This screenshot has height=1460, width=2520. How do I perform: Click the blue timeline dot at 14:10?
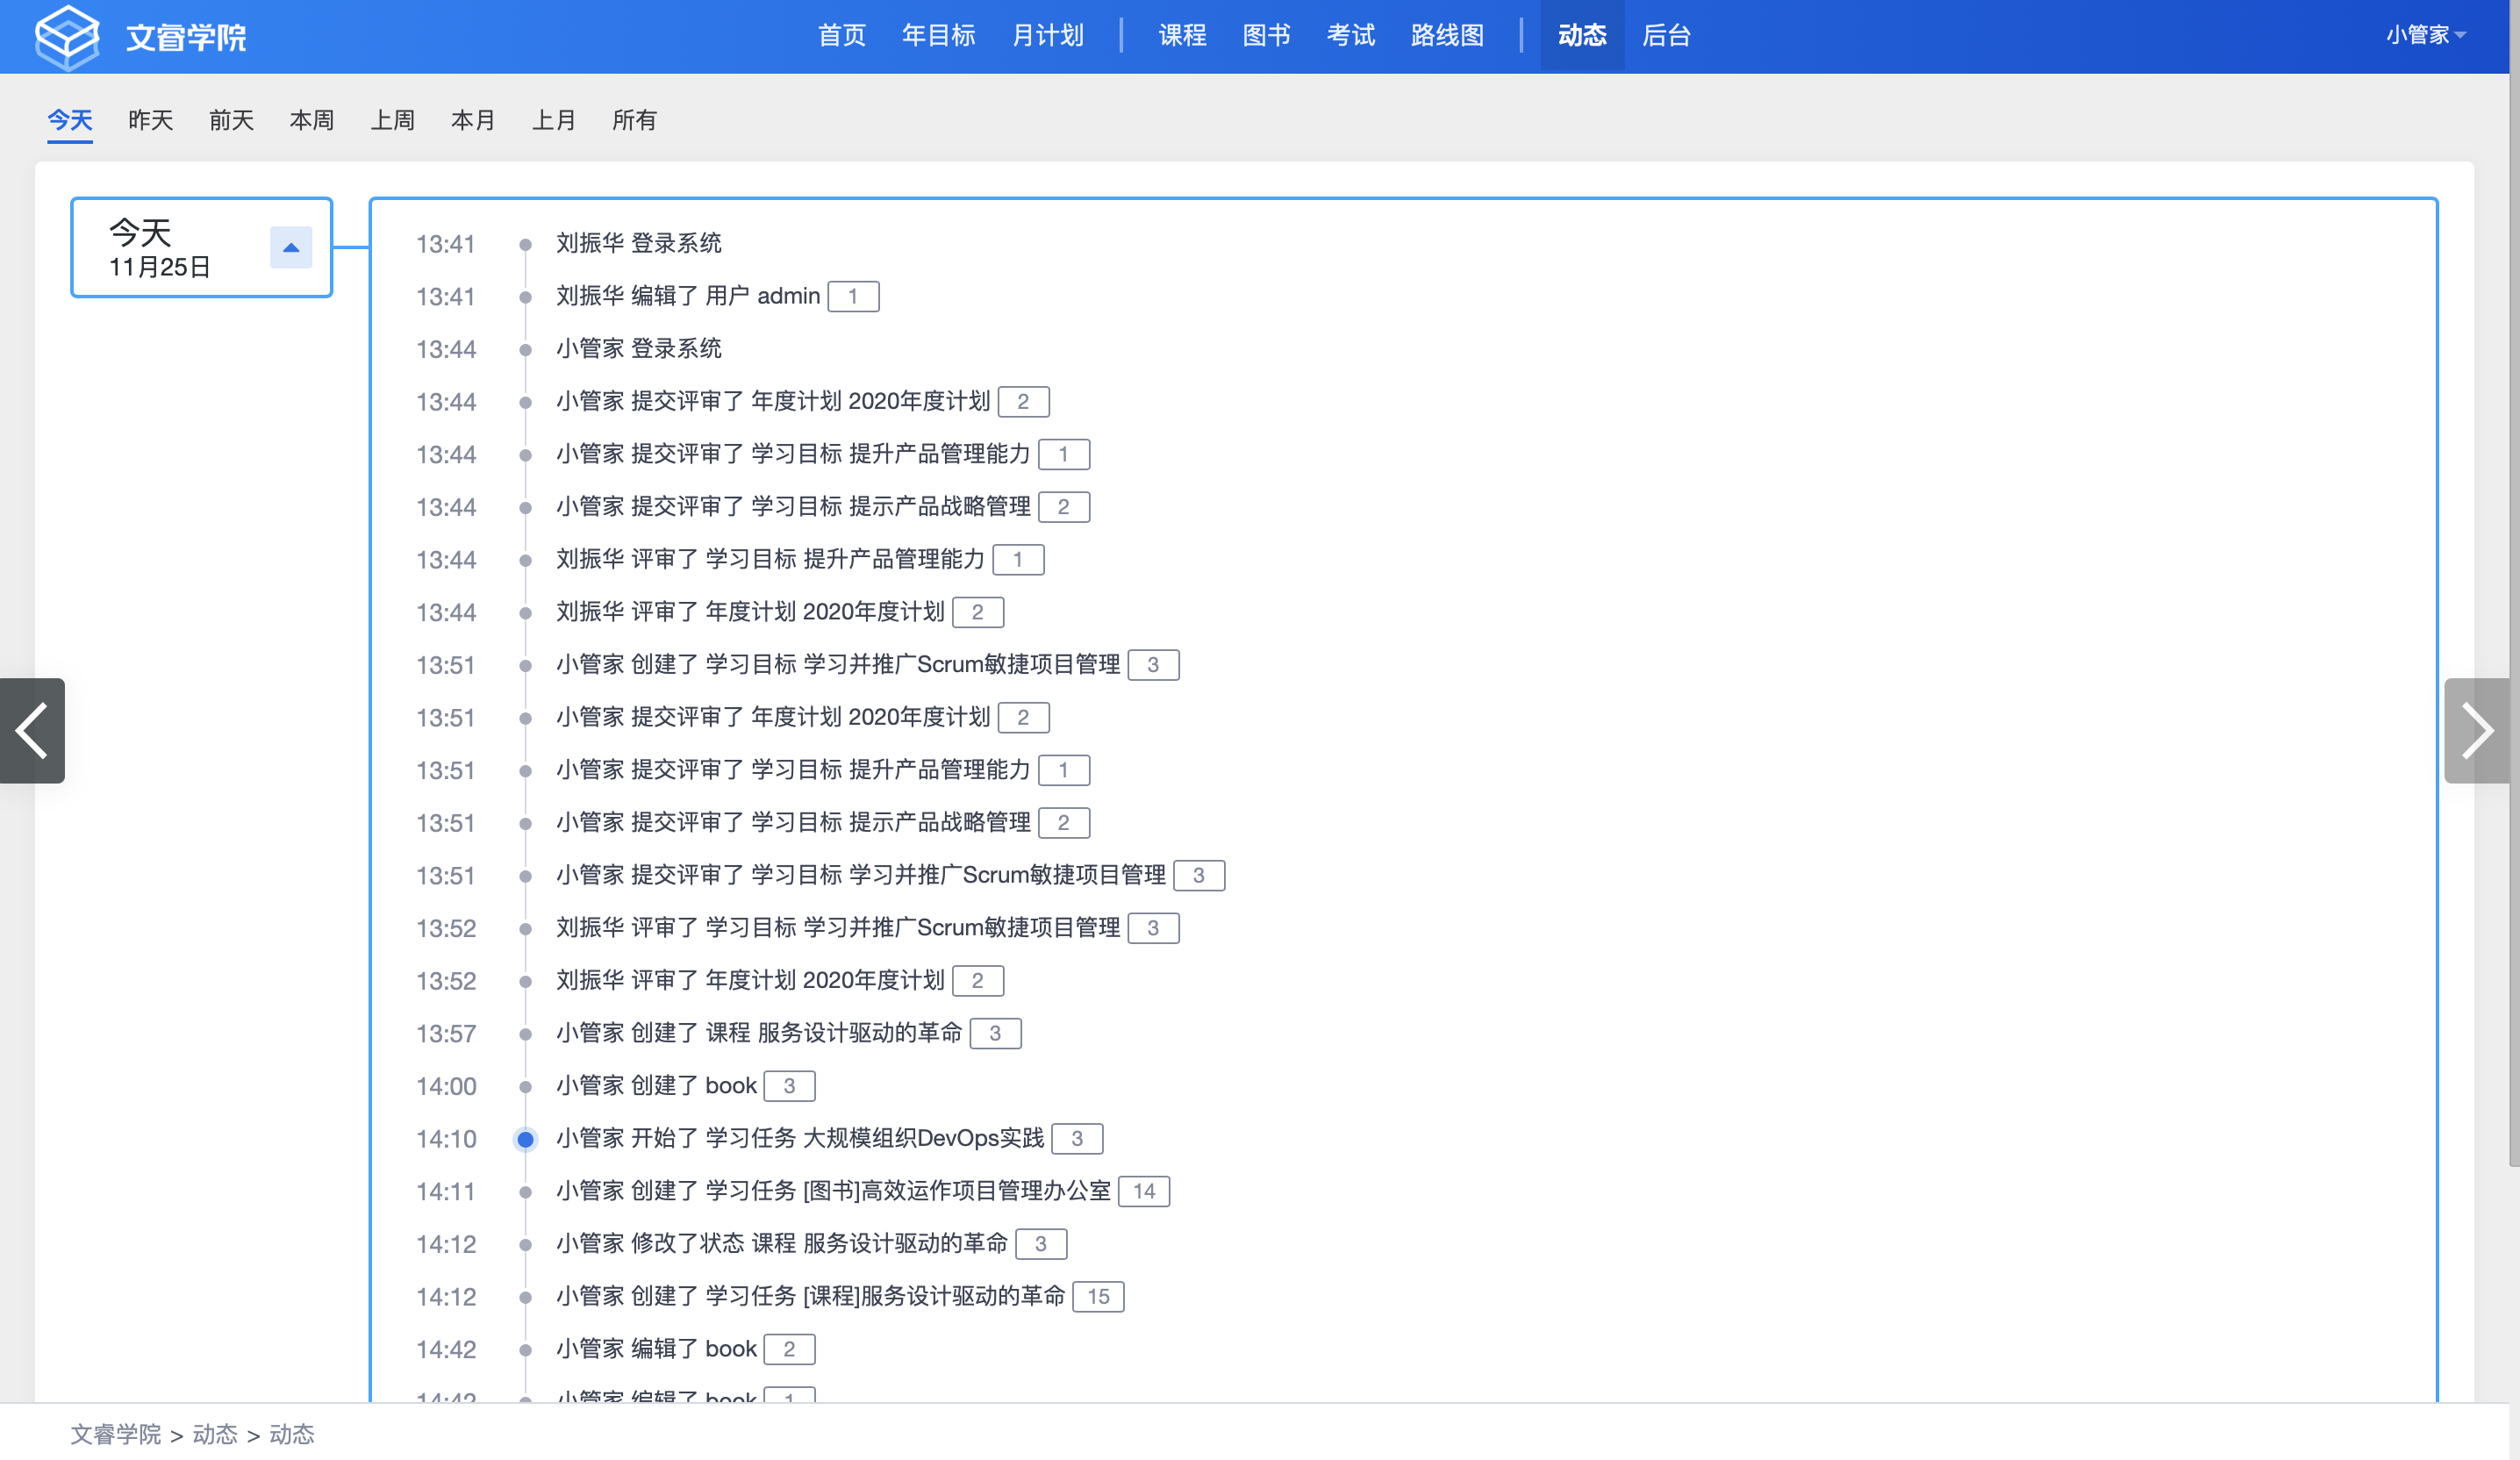525,1139
